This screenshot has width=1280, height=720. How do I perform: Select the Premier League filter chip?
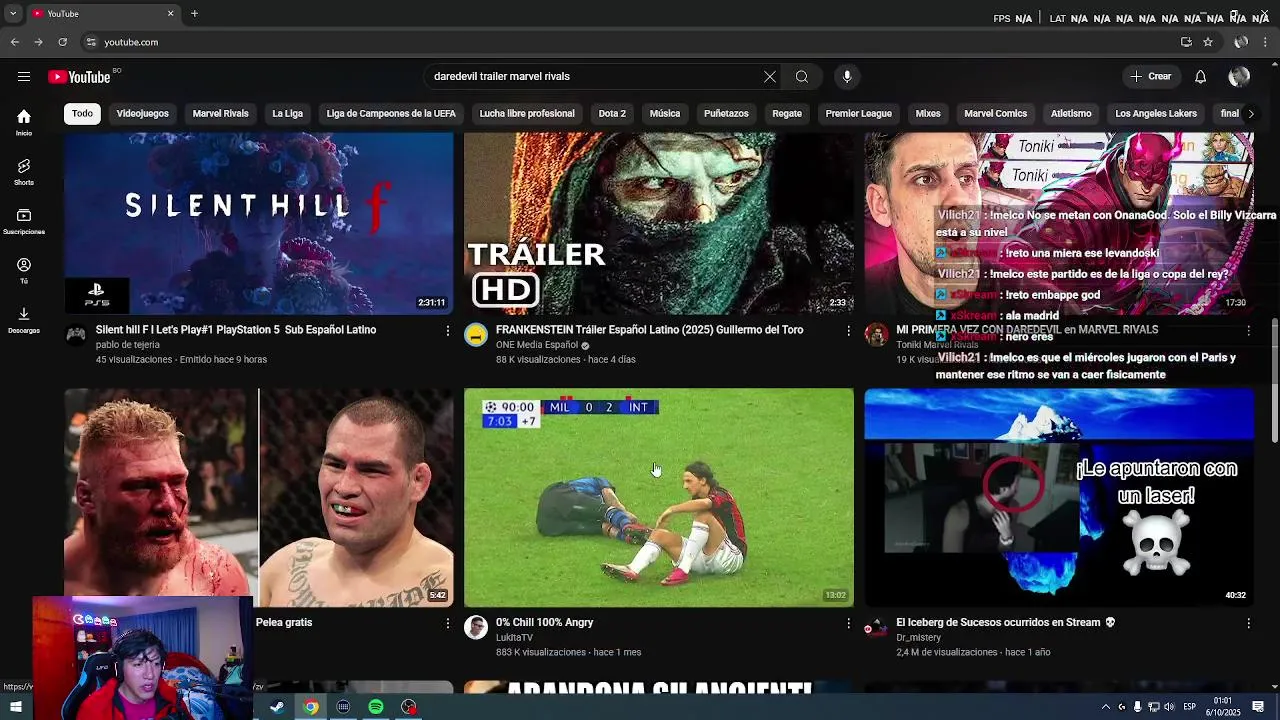pyautogui.click(x=858, y=114)
